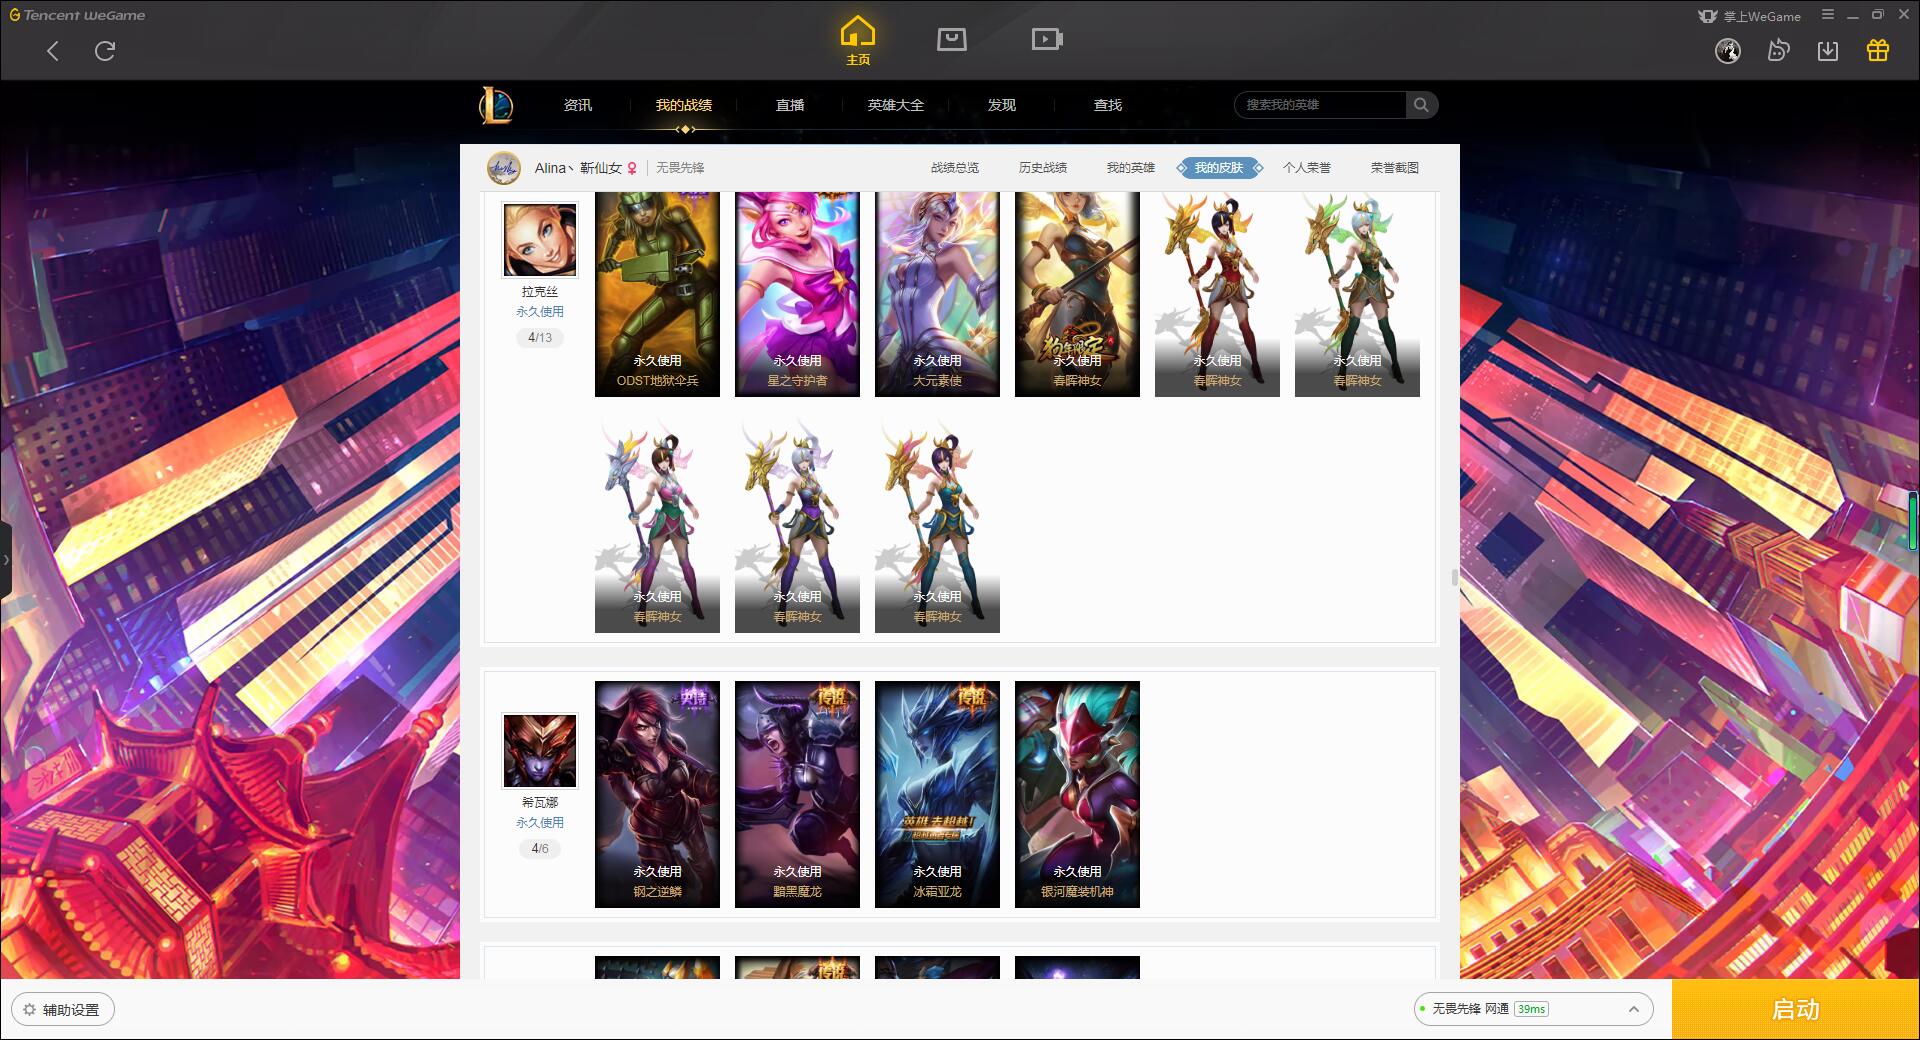The height and width of the screenshot is (1040, 1920).
Task: Open the gift box icon
Action: pos(1878,51)
